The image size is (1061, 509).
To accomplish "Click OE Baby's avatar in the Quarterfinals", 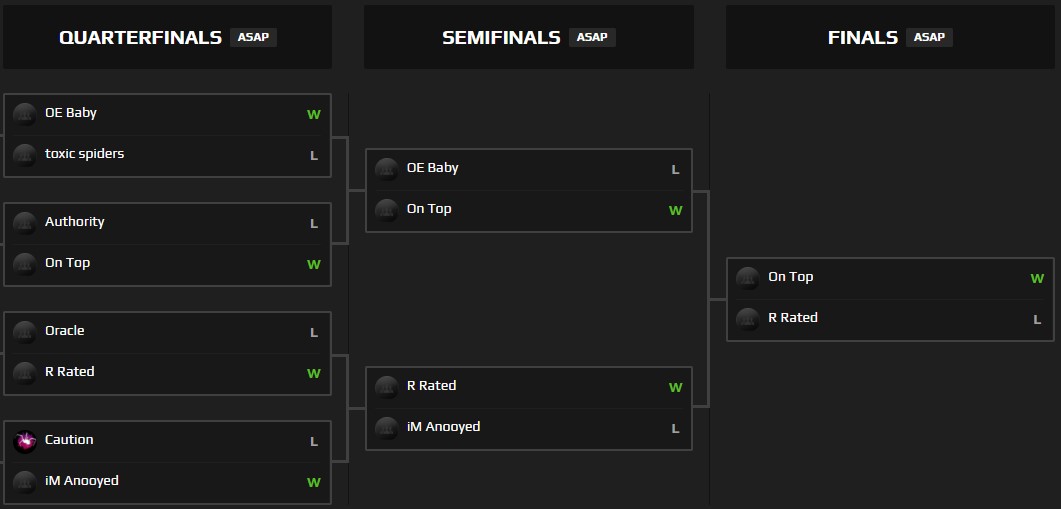I will click(x=25, y=114).
